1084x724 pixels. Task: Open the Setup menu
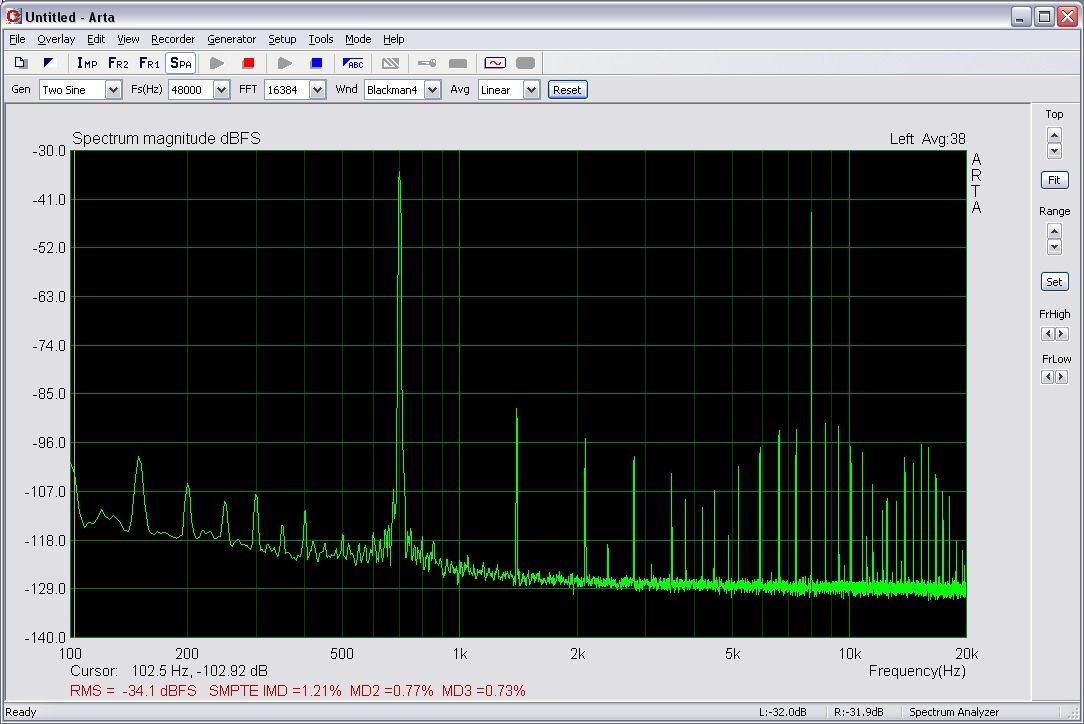[x=282, y=39]
